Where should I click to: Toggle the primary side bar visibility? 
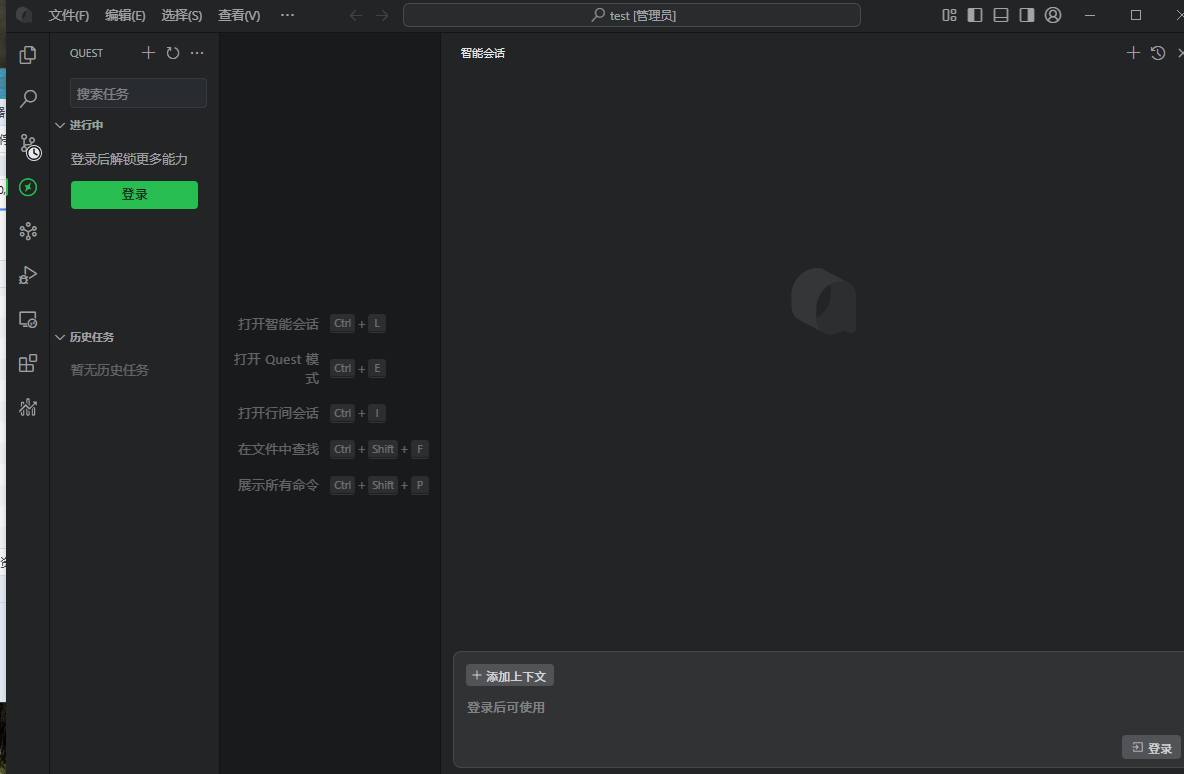(x=975, y=15)
